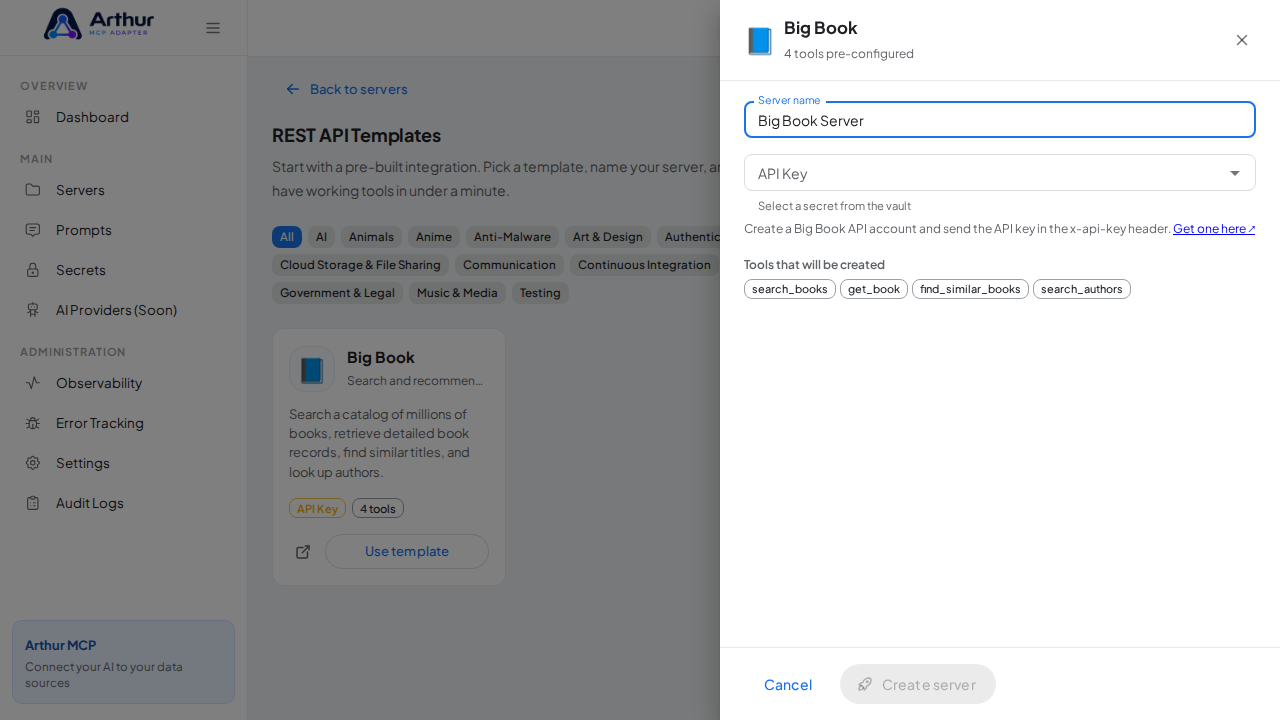Click the API Key badge on Big Book card

point(317,508)
